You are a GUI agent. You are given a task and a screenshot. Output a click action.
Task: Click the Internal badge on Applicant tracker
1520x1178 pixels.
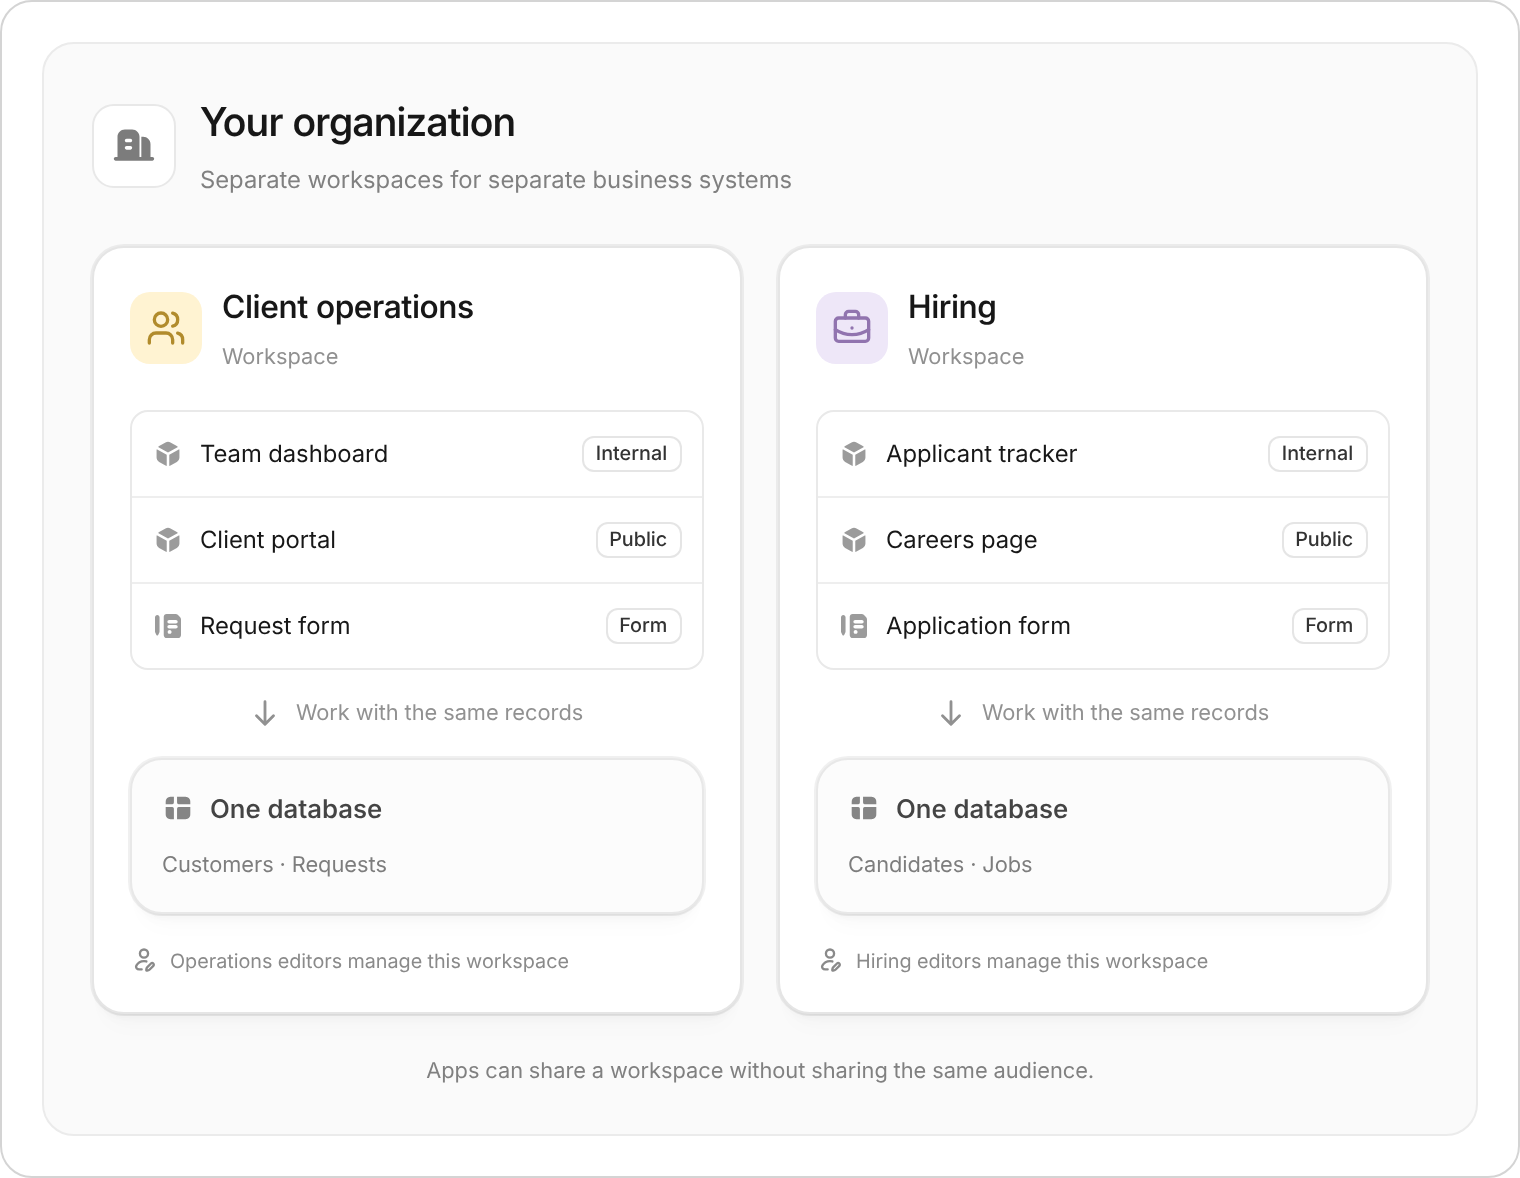(x=1318, y=454)
